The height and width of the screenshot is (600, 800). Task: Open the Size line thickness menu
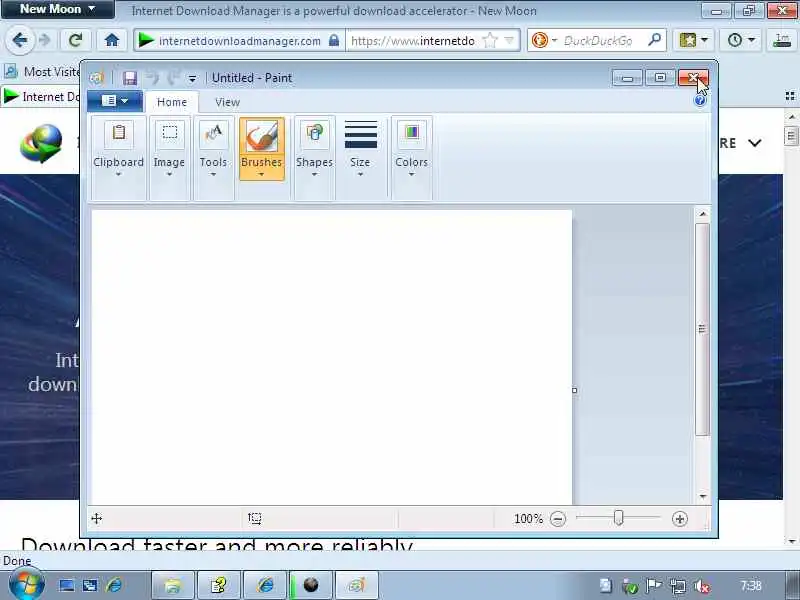point(360,148)
